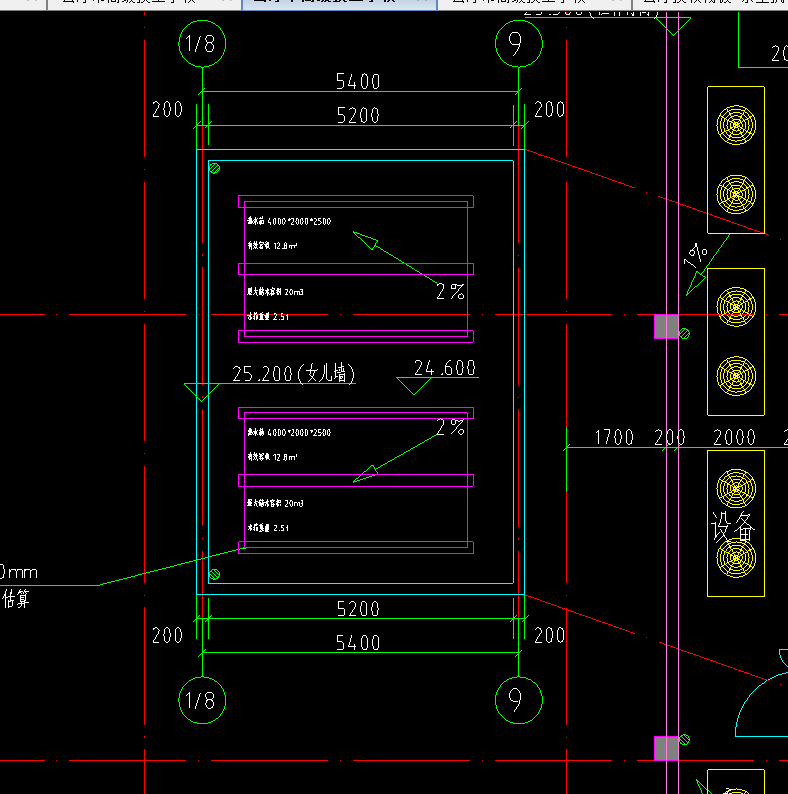Viewport: 788px width, 794px height.
Task: Pick the 5200 dimension at the top
Action: 358,115
